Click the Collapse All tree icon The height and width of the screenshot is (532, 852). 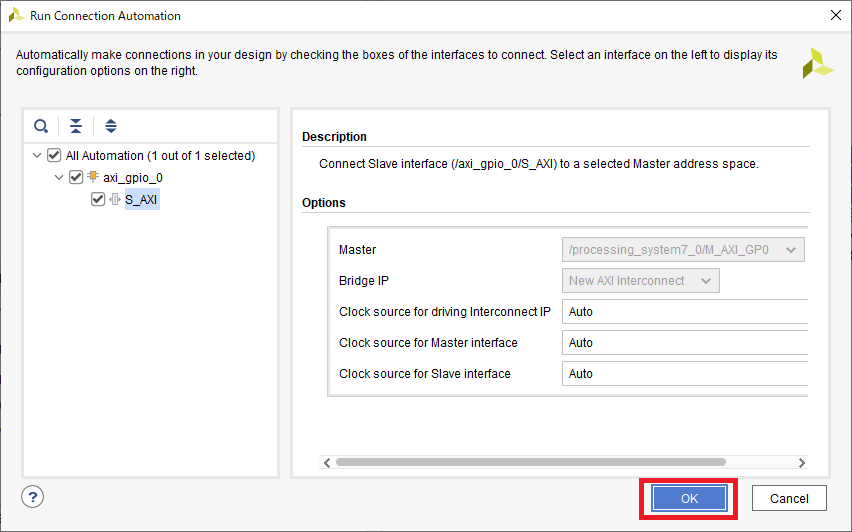[76, 126]
